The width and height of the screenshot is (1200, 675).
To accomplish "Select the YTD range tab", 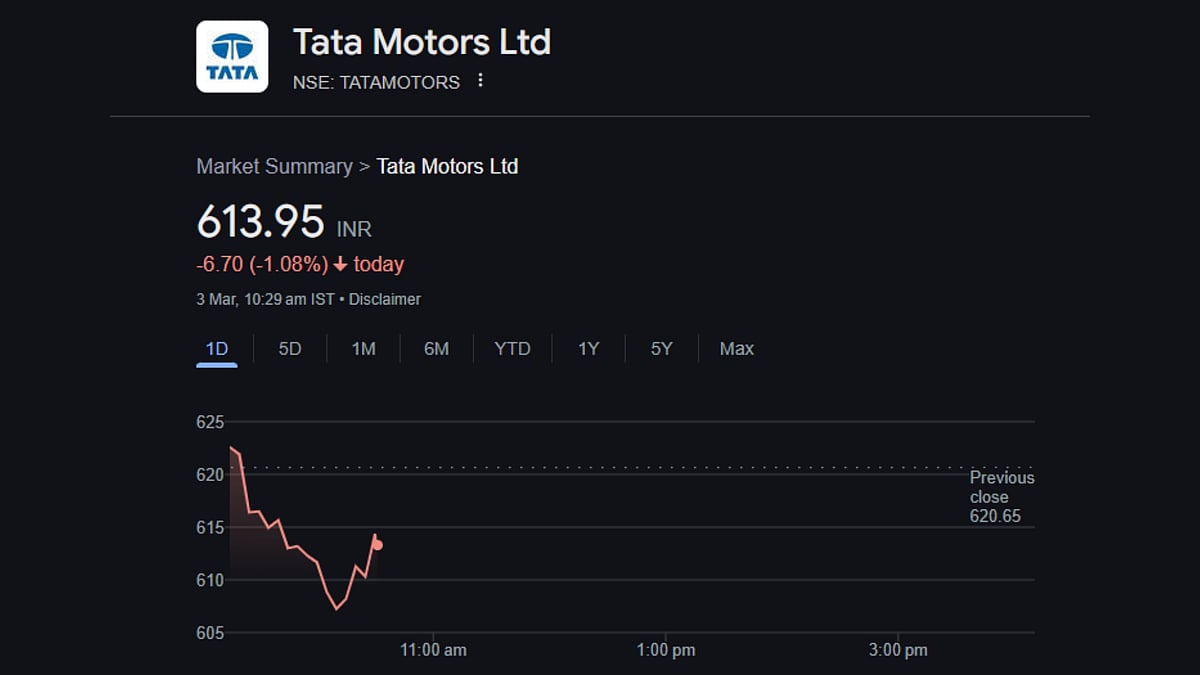I will 512,349.
